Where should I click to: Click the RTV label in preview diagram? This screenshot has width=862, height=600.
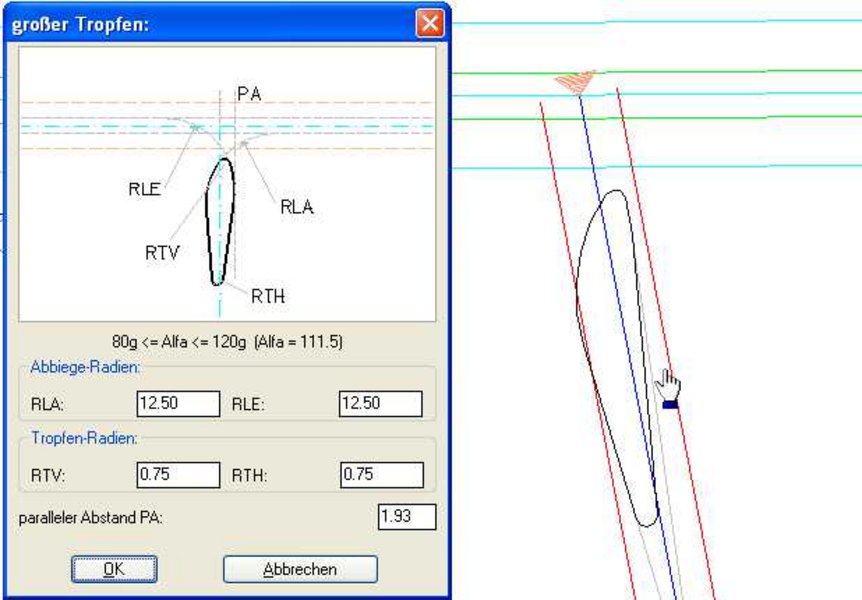[161, 252]
